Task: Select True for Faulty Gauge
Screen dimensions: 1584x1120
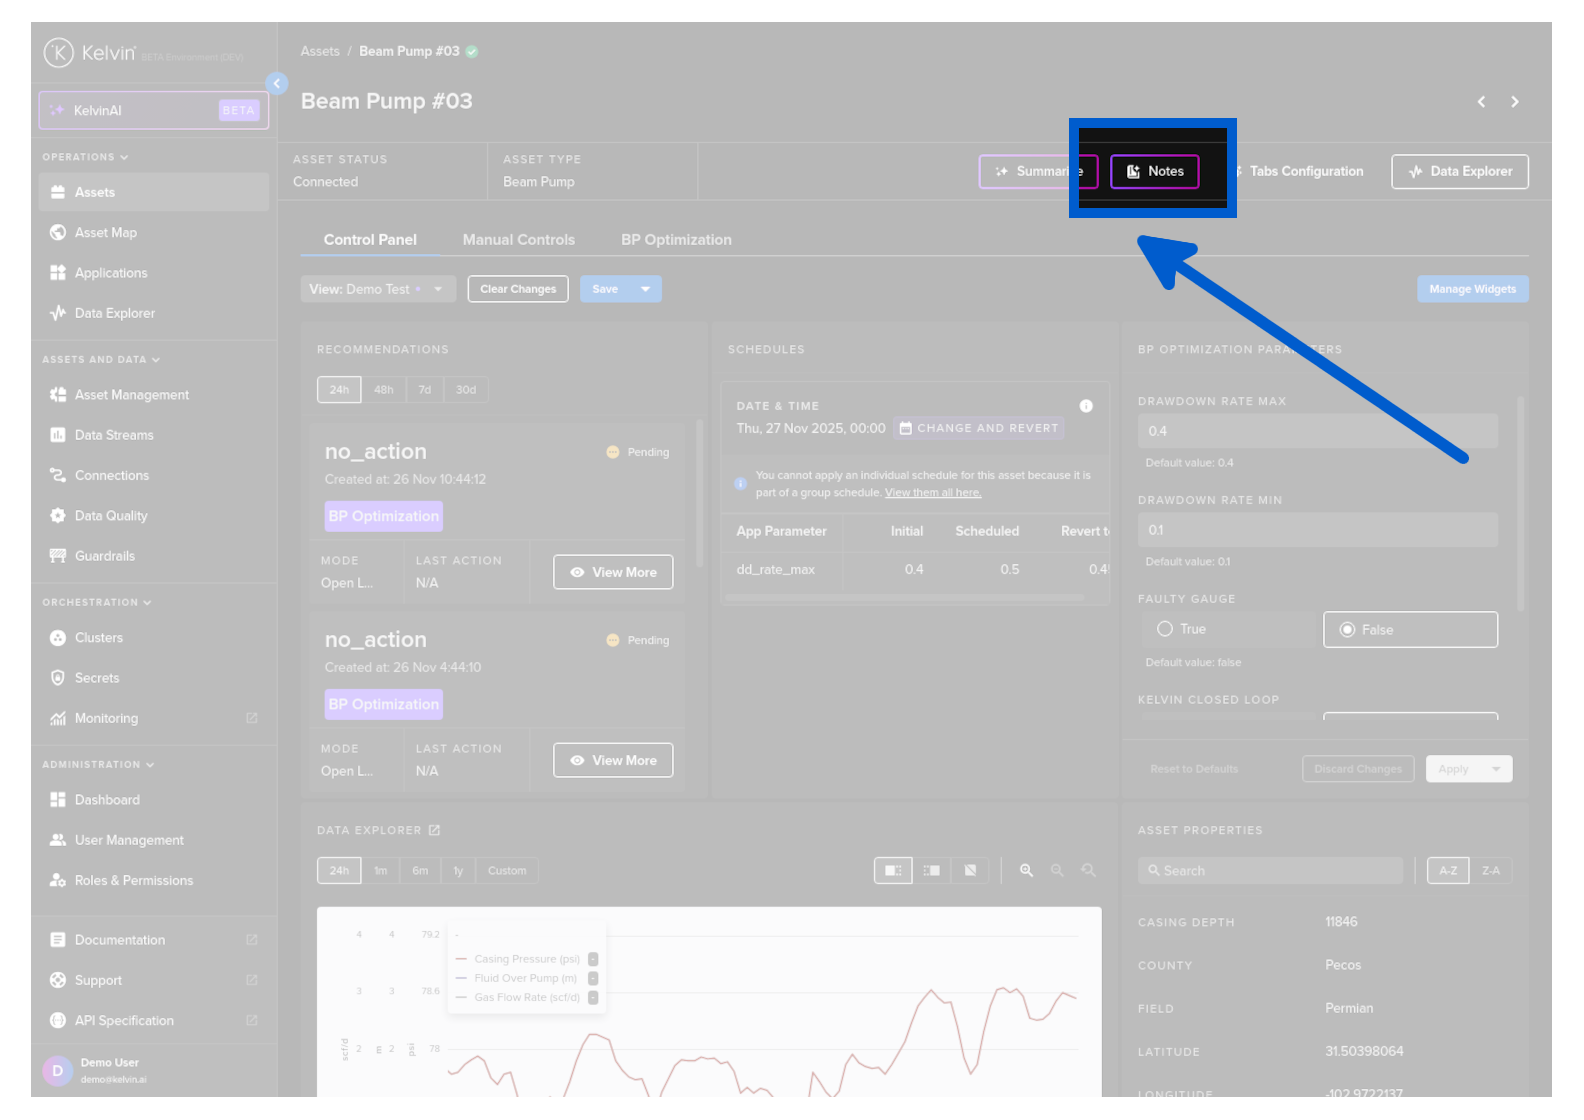Action: pos(1165,629)
